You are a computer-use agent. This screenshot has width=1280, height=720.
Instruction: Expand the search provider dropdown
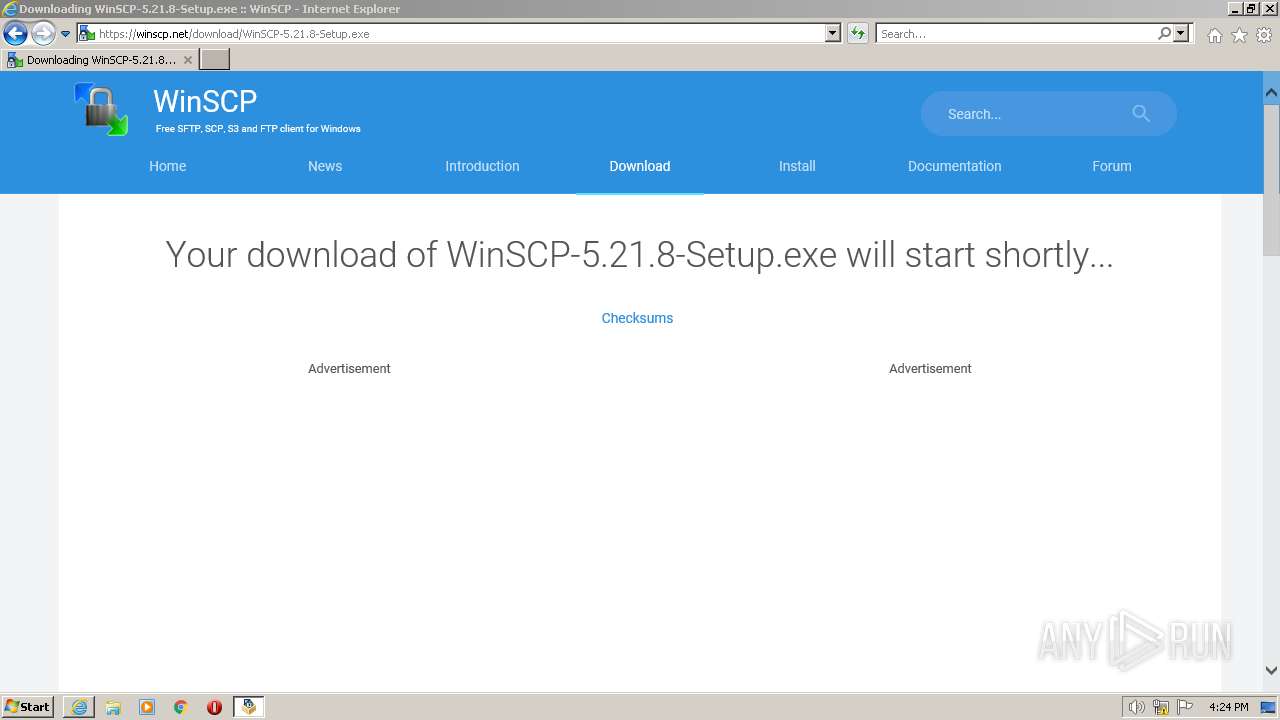pos(1181,33)
